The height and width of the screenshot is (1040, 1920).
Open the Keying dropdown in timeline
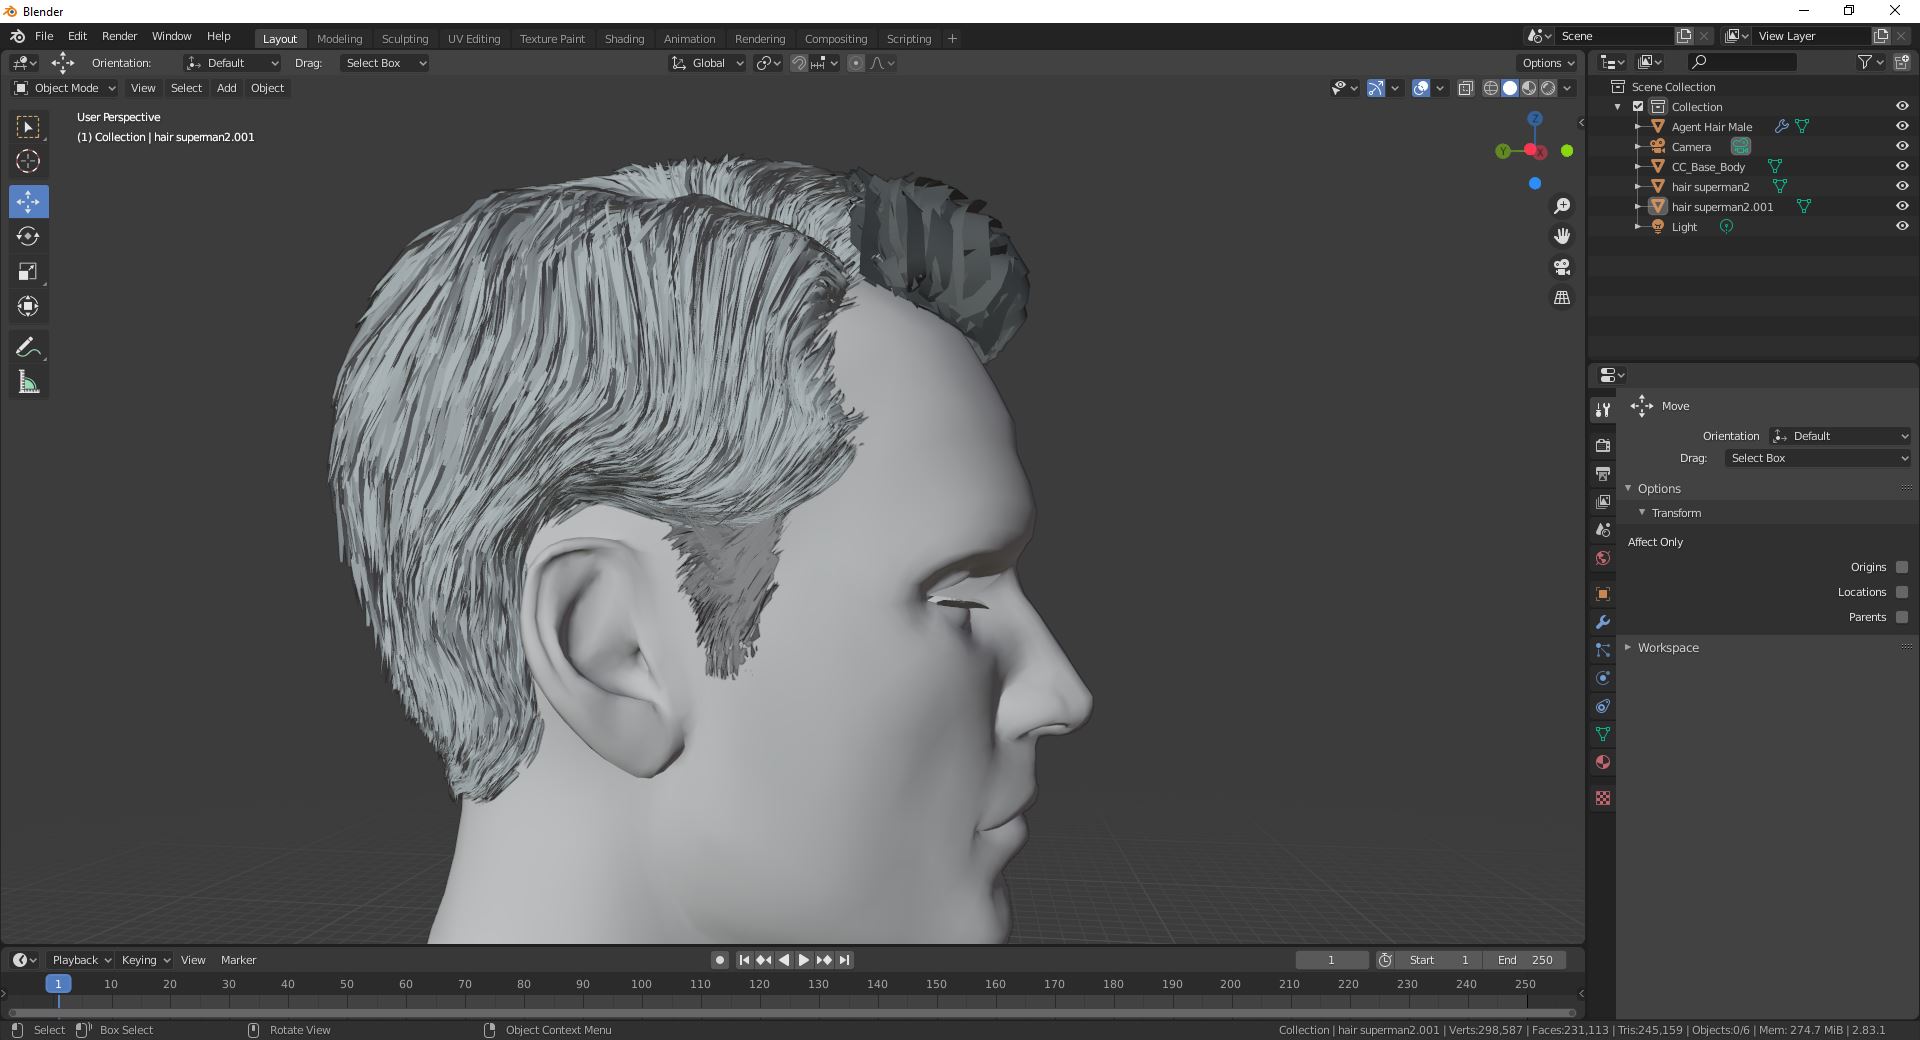(145, 960)
